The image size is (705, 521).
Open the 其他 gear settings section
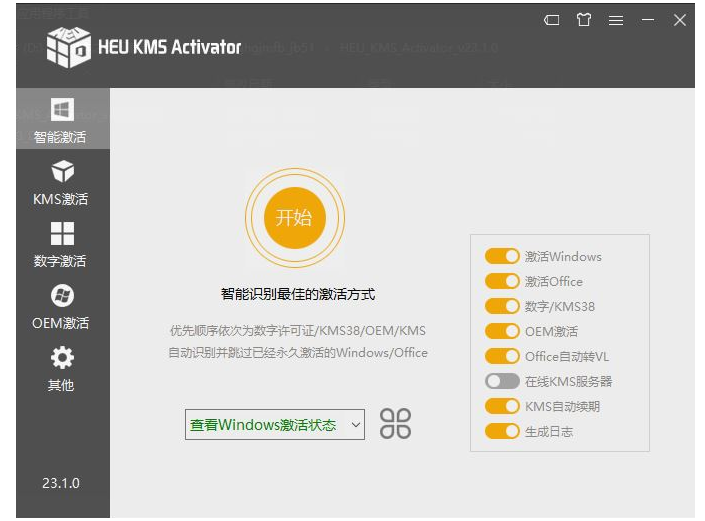62,368
